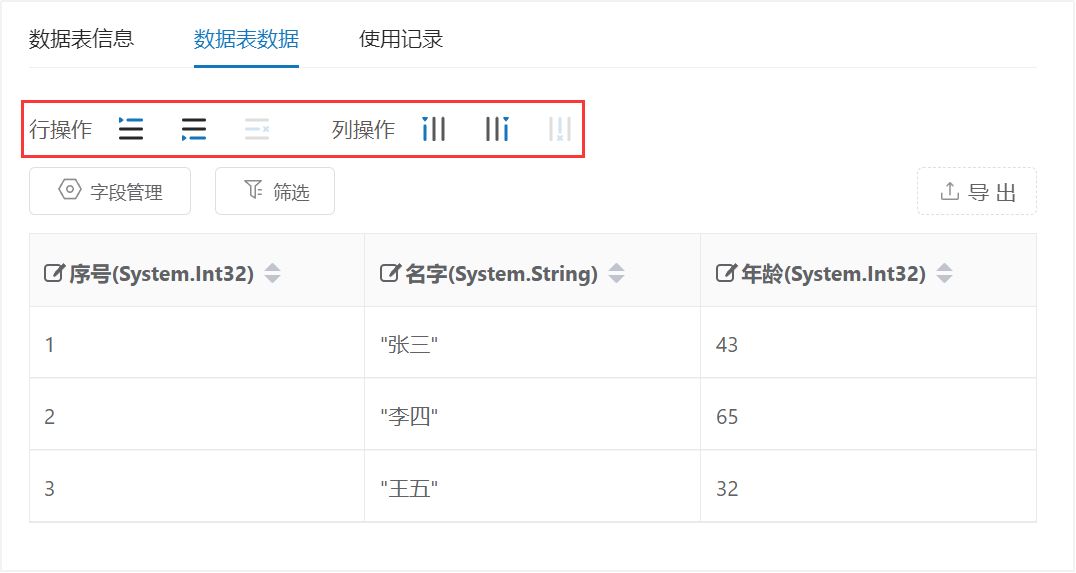This screenshot has width=1076, height=573.
Task: Click the greyed-out delete row icon
Action: 257,129
